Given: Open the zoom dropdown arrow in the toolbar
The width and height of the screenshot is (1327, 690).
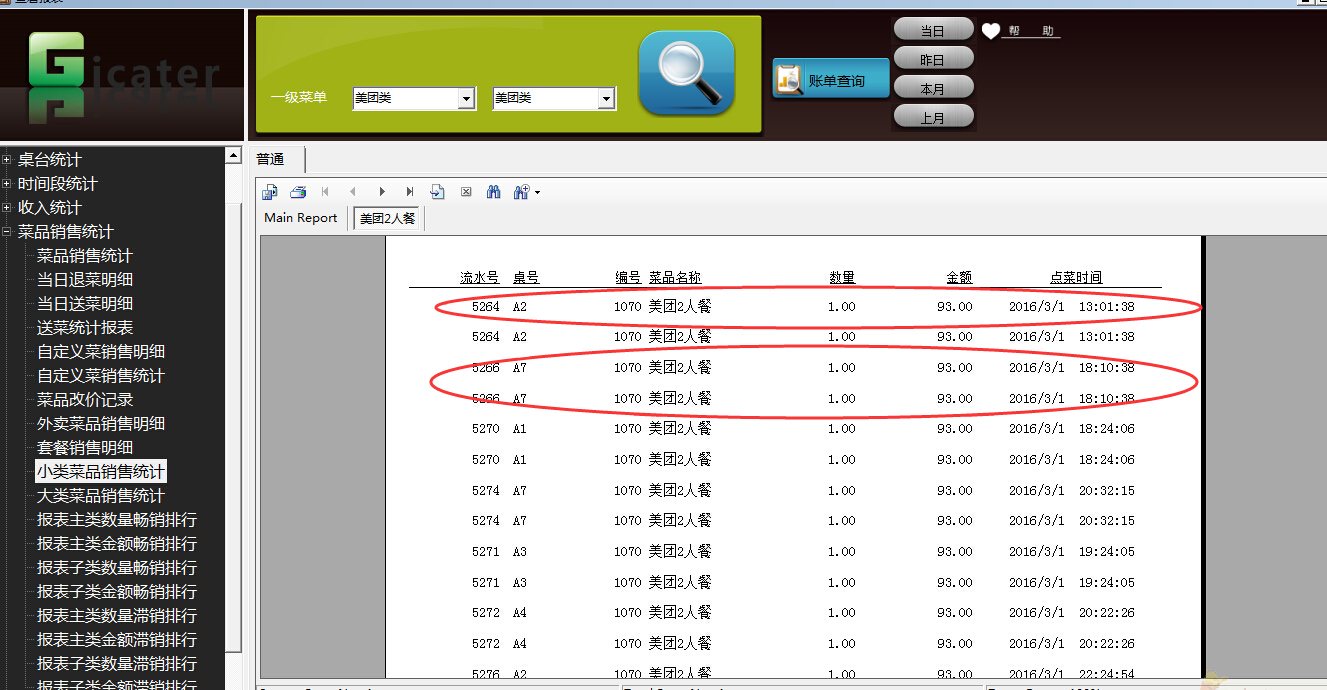Looking at the screenshot, I should click(x=537, y=192).
